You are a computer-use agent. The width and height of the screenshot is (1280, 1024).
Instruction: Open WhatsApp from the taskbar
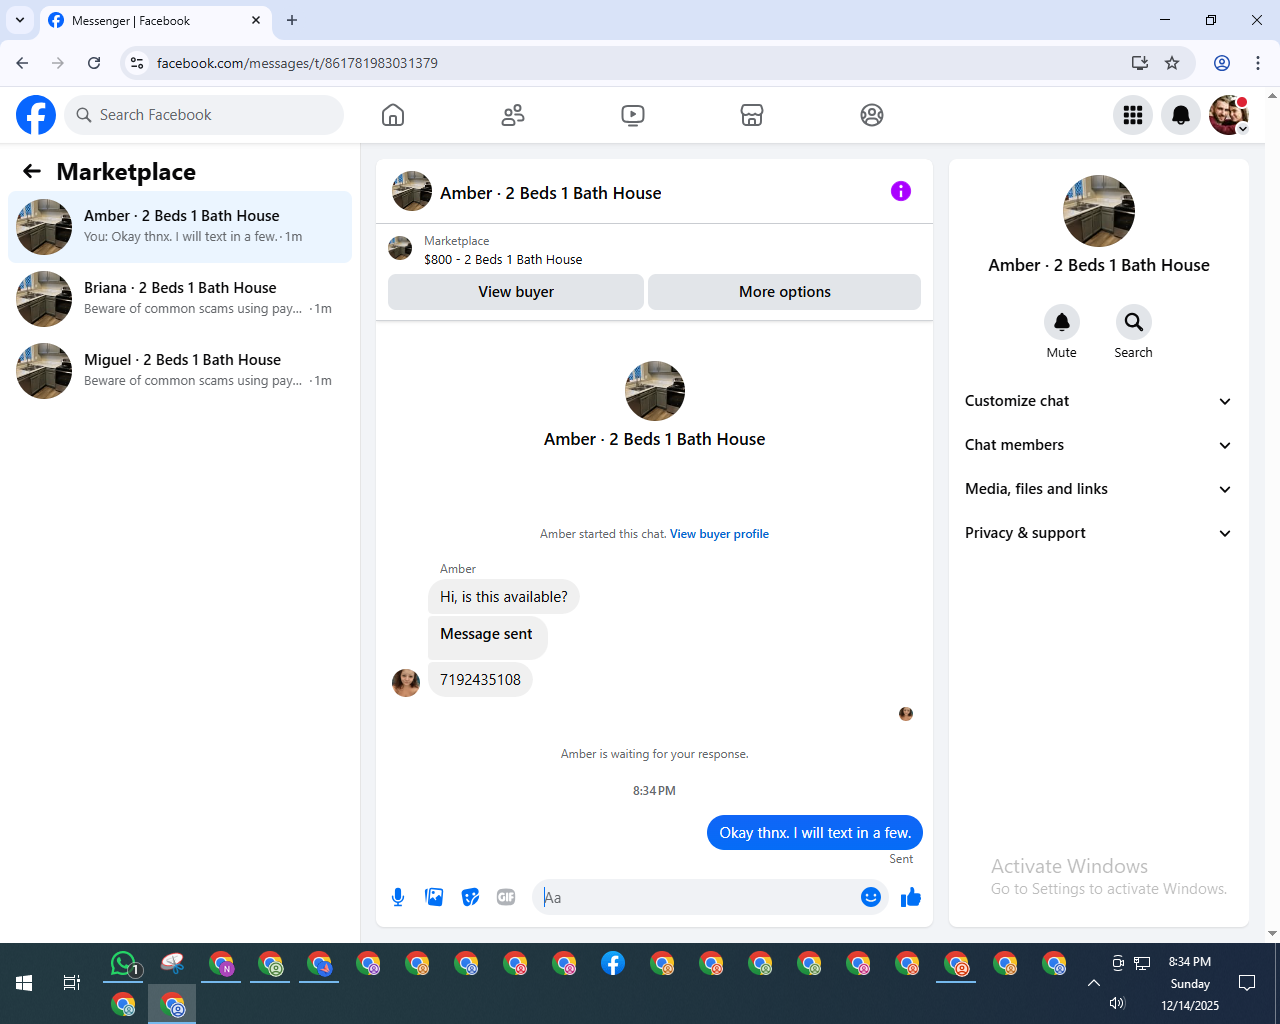pos(123,964)
